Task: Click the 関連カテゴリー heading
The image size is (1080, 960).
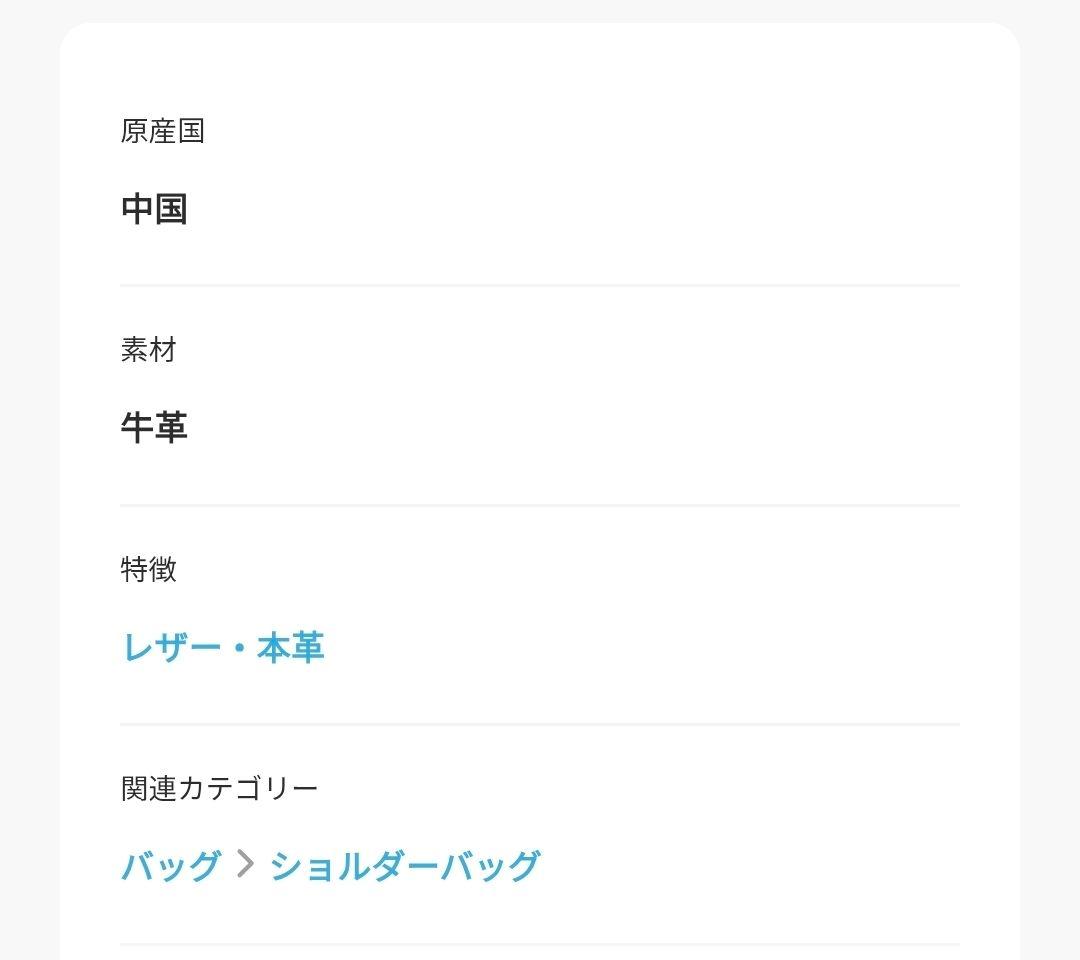Action: (219, 789)
